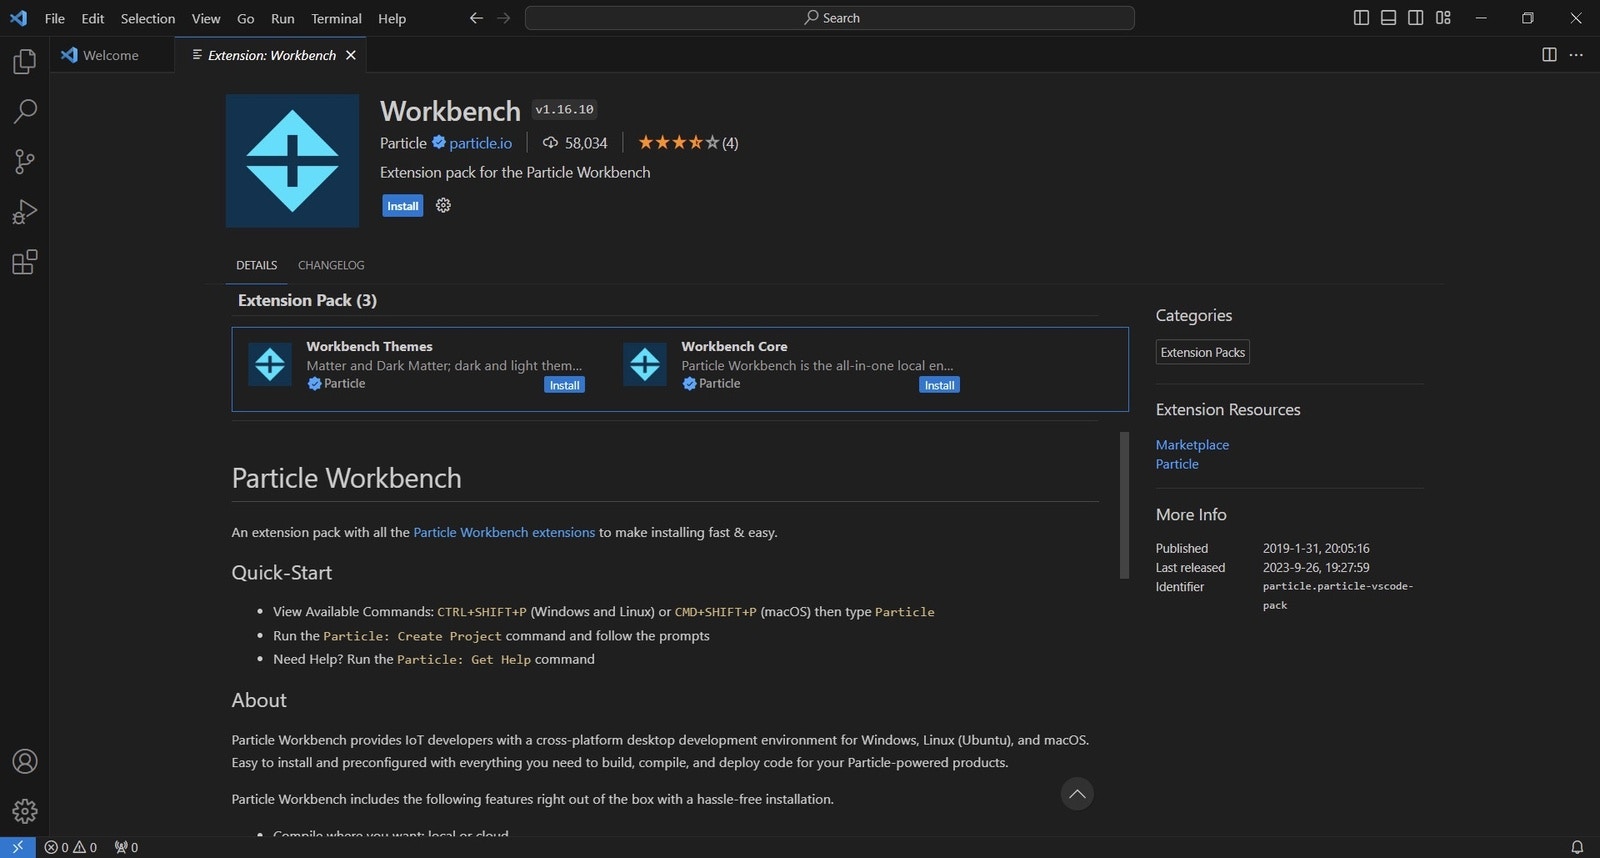
Task: Show errors and warnings in status bar
Action: pos(70,847)
